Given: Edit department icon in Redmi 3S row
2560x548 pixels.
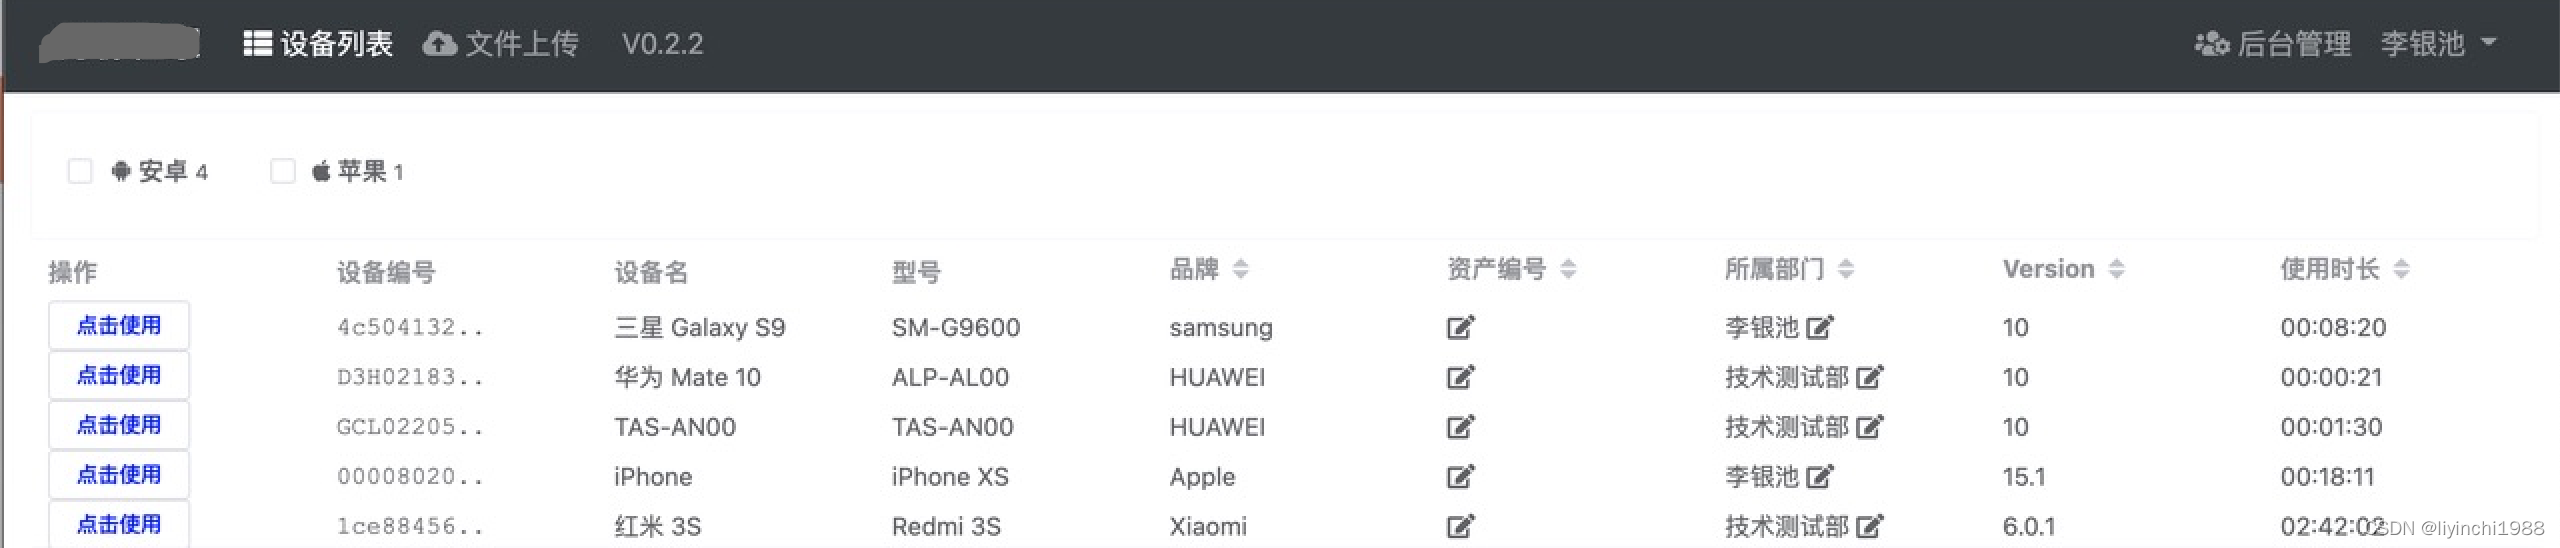Looking at the screenshot, I should pos(1869,526).
